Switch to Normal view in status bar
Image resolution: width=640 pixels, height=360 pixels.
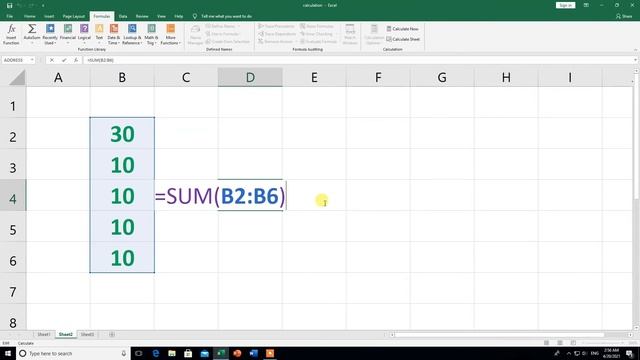click(x=547, y=343)
